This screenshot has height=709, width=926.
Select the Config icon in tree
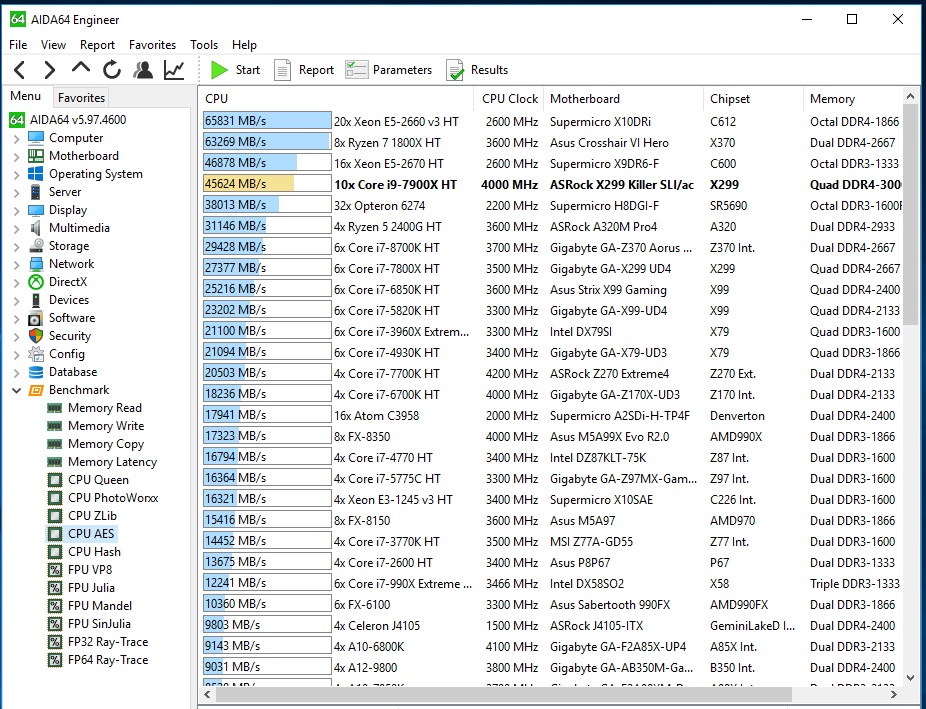[x=36, y=354]
